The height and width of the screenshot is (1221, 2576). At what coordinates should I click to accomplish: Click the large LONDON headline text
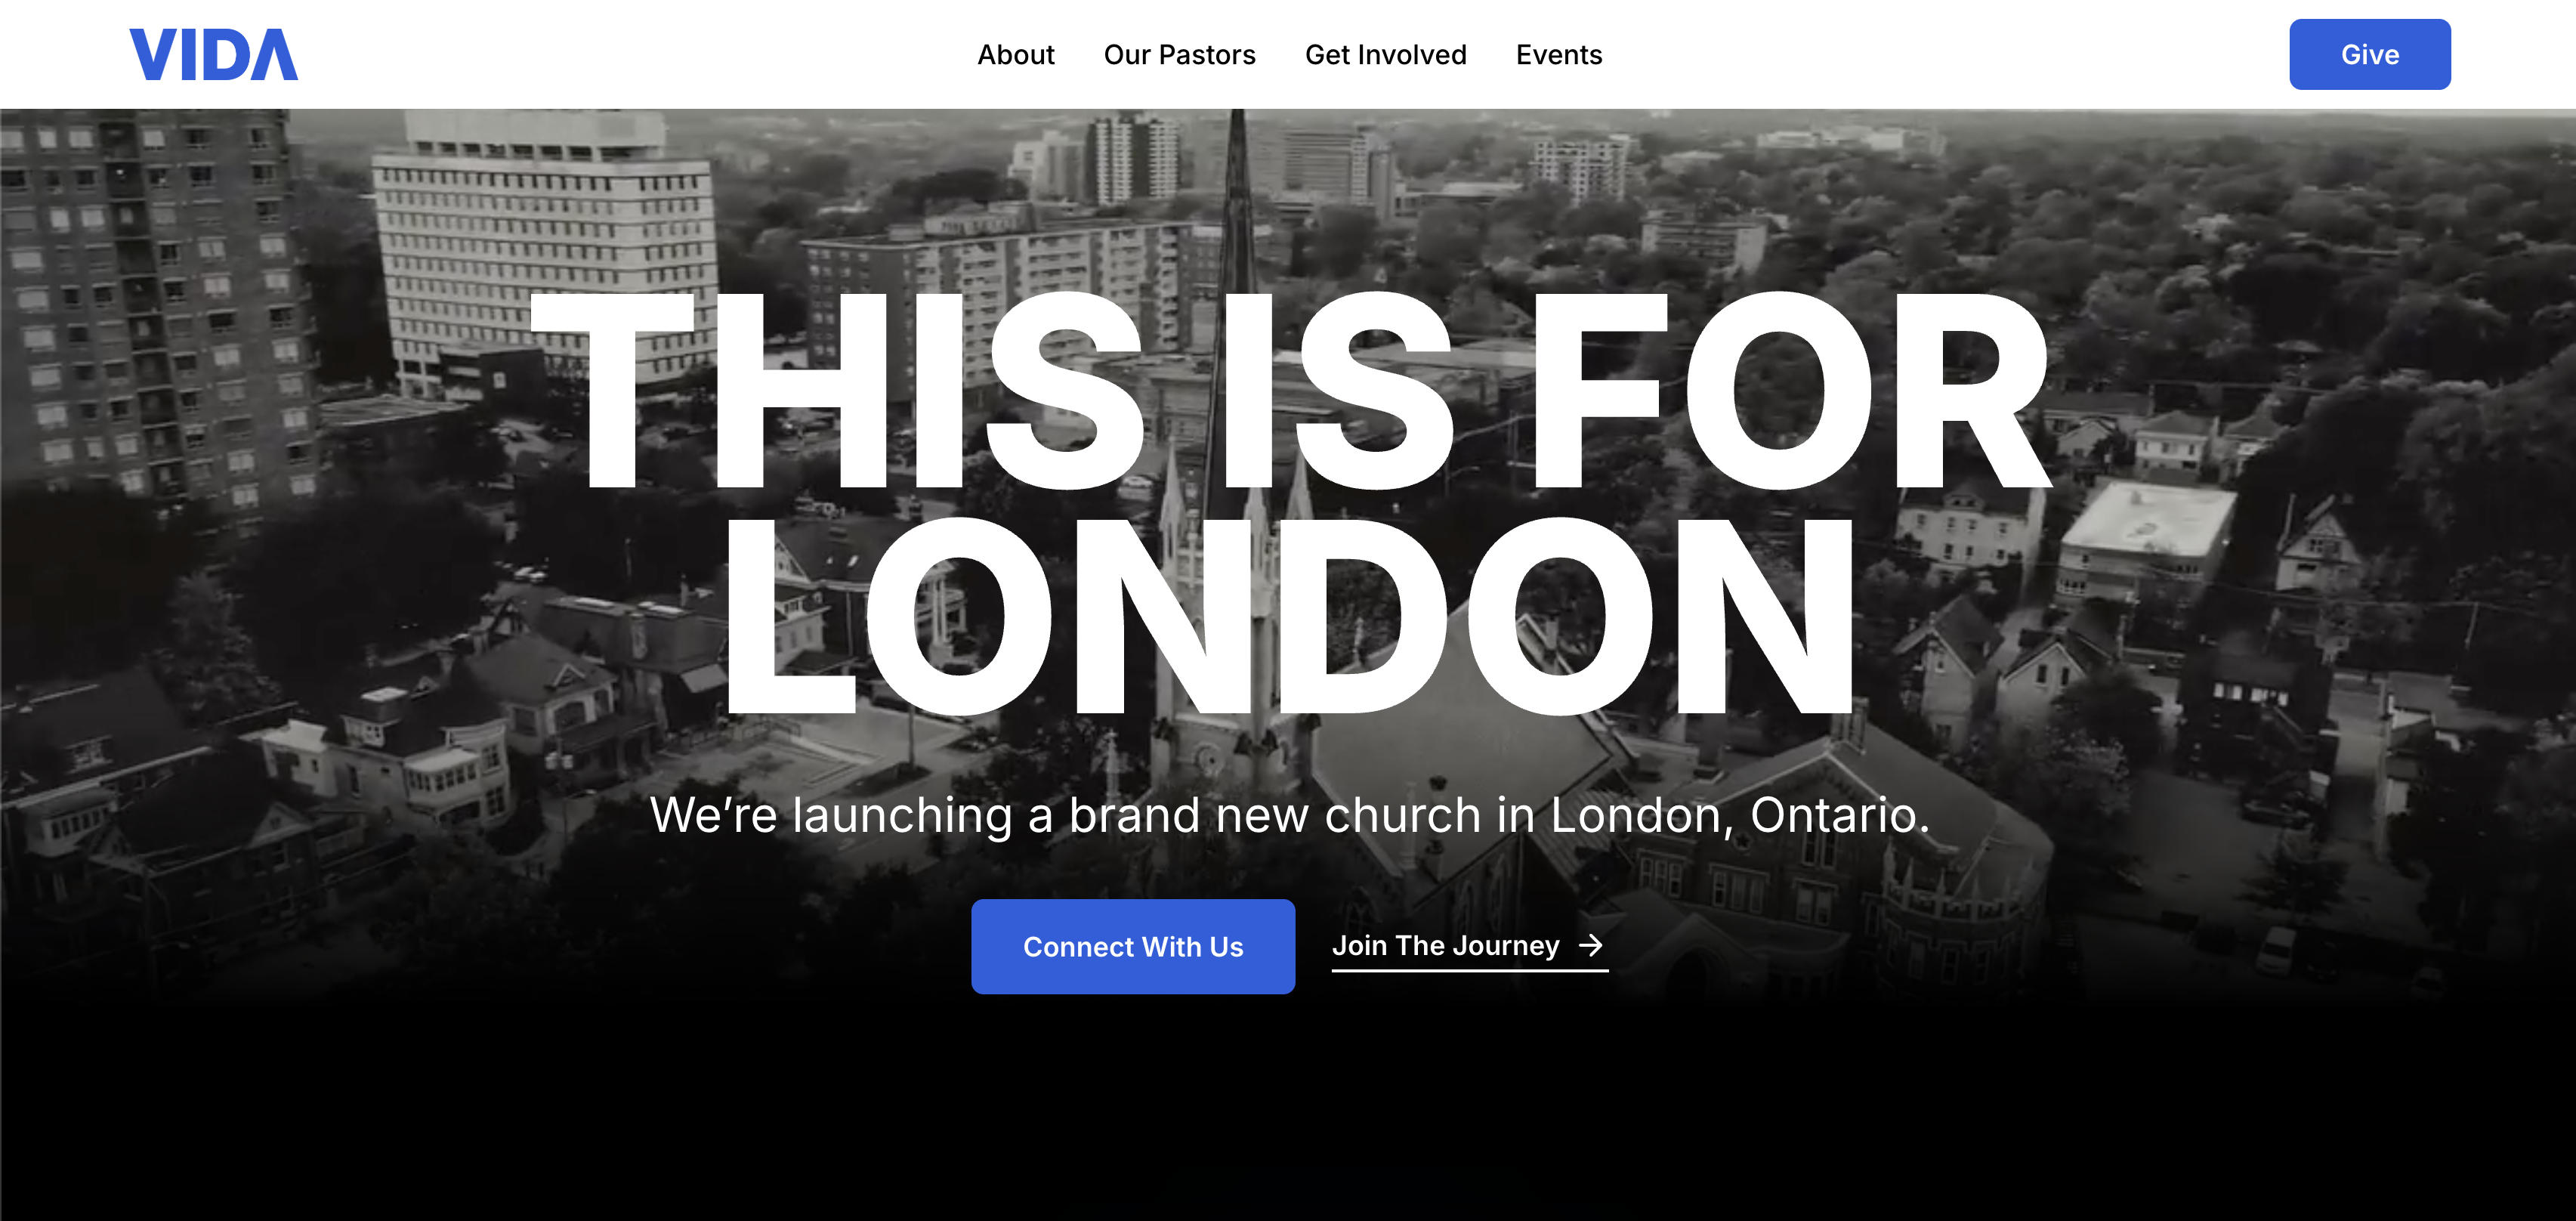(1290, 615)
